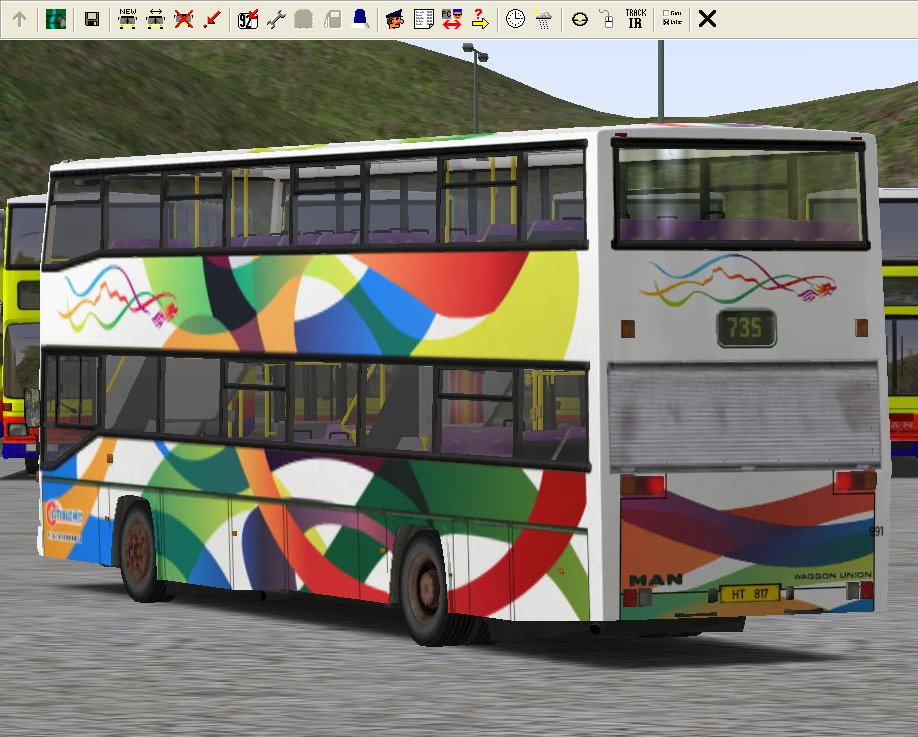Switch vehicle with double-arrow bus icon

click(x=155, y=19)
